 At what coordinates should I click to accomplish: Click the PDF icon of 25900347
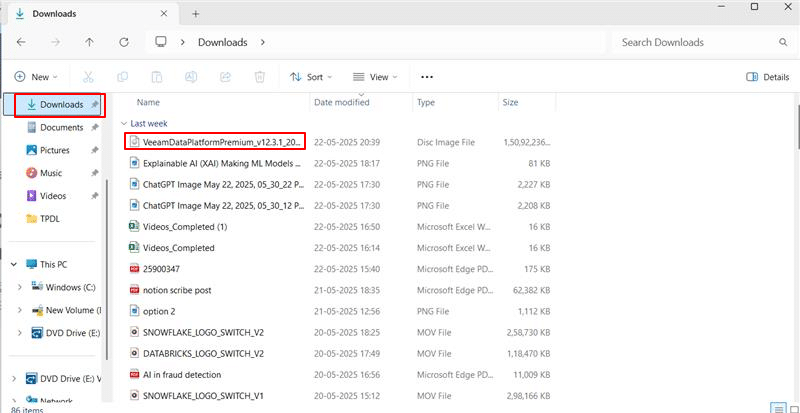coord(134,269)
